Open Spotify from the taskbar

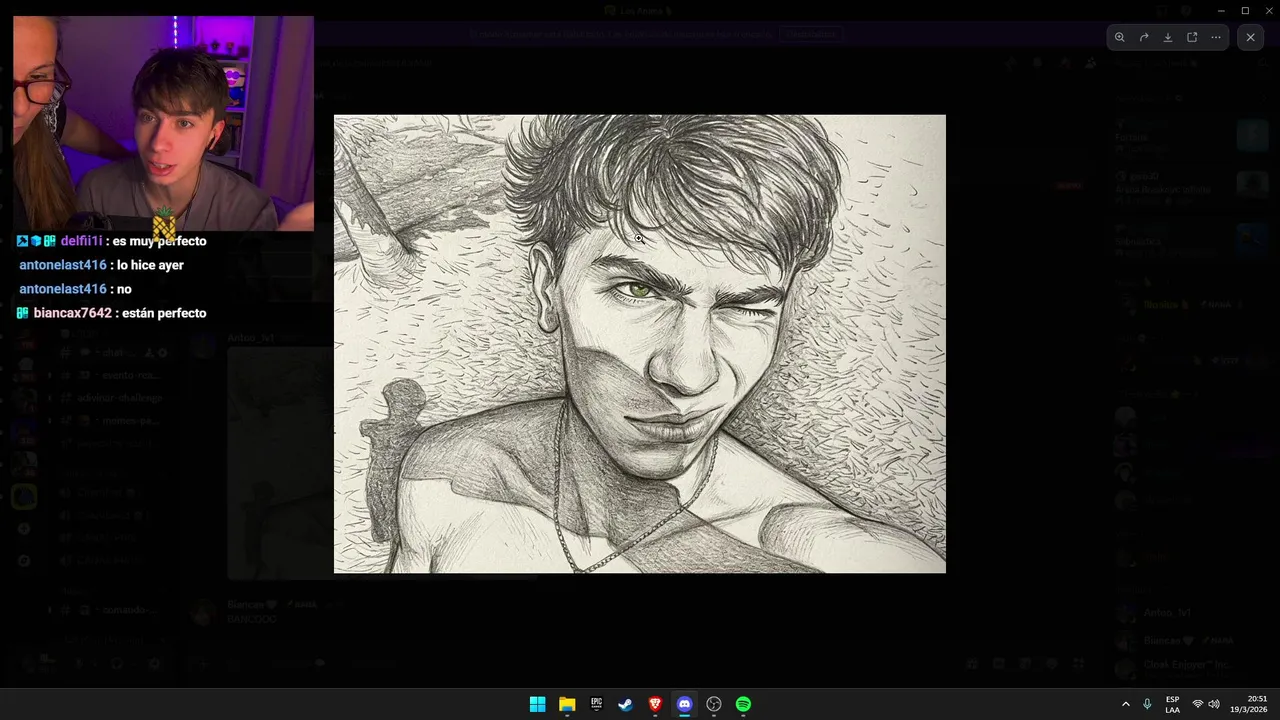[743, 704]
